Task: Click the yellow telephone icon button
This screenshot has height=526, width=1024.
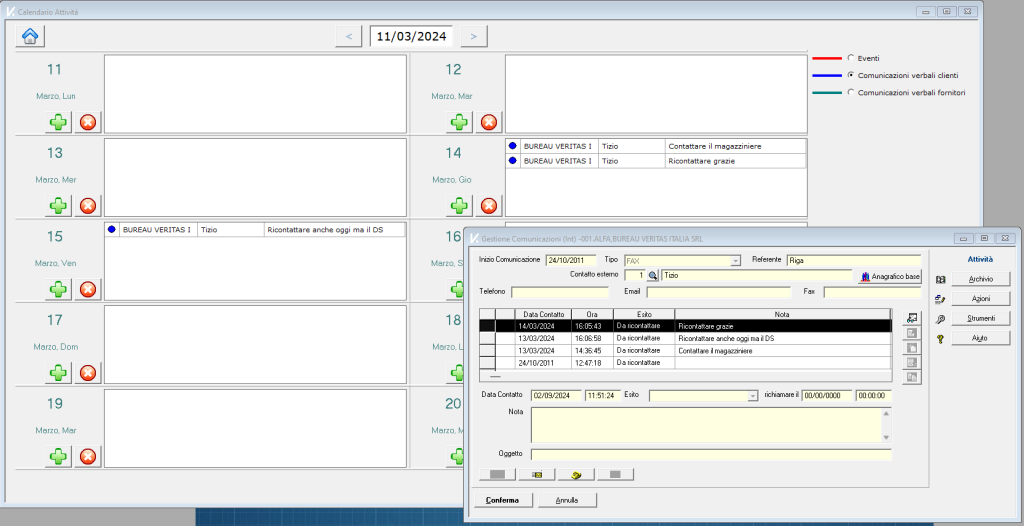Action: click(x=575, y=474)
